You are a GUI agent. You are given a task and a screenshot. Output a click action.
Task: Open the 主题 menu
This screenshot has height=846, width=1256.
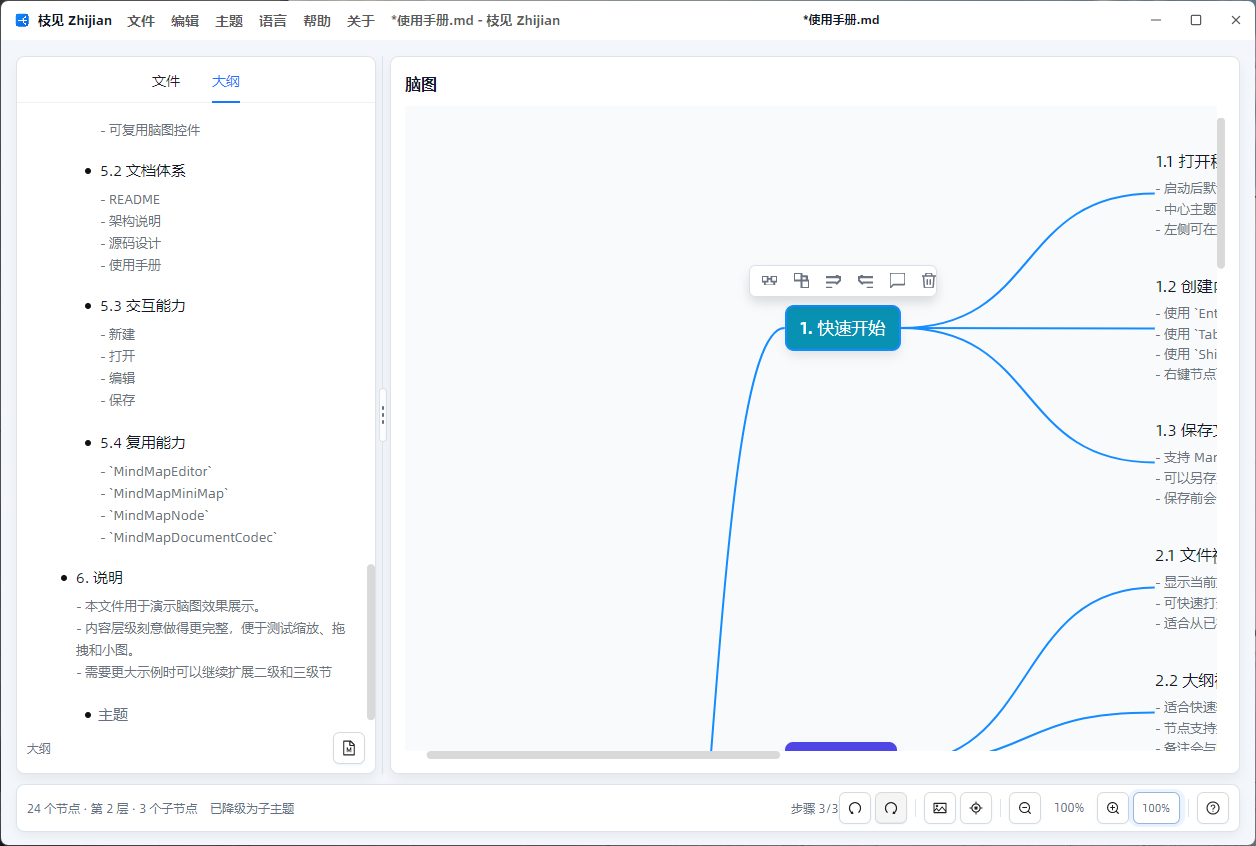click(x=229, y=20)
